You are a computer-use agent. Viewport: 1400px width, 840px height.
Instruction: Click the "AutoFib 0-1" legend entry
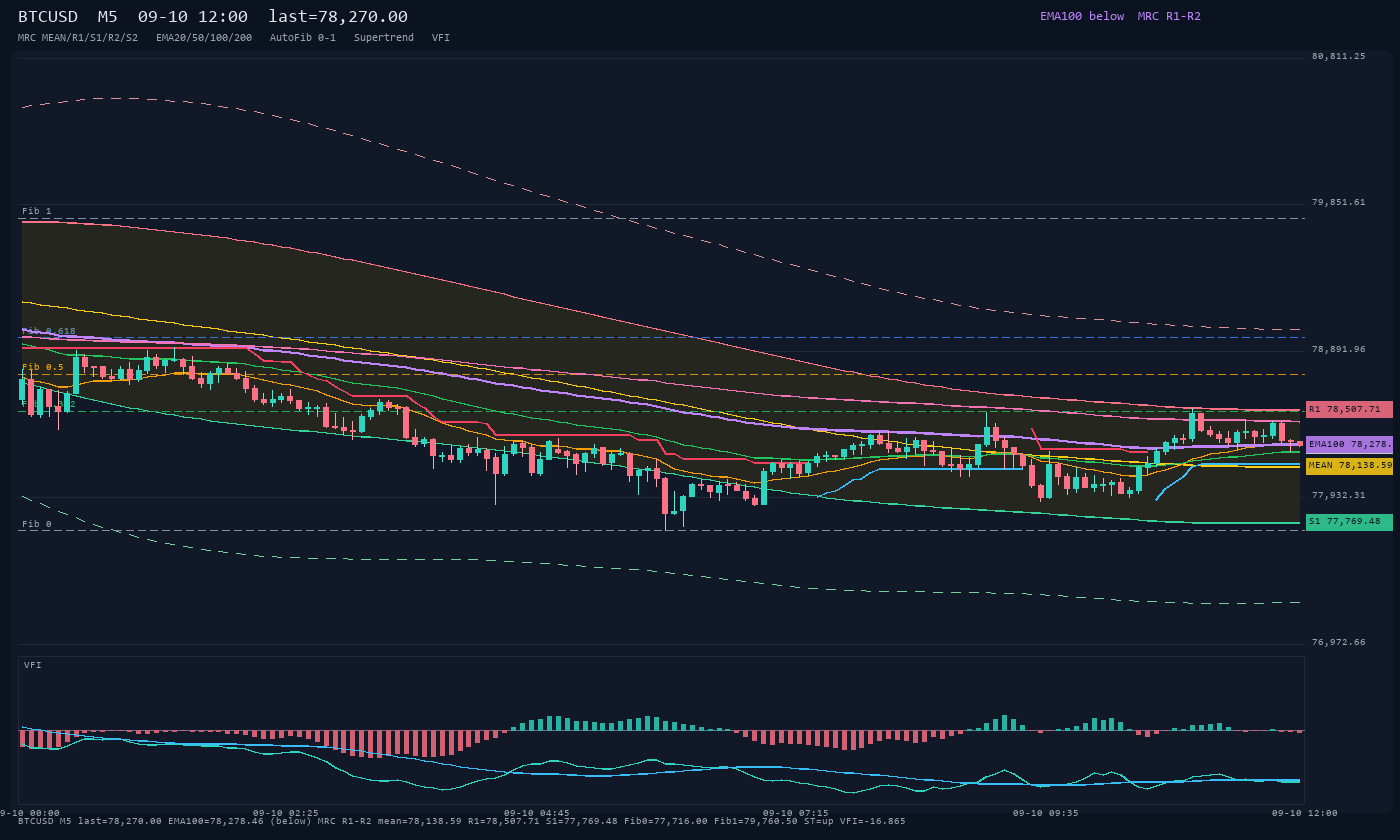tap(303, 38)
